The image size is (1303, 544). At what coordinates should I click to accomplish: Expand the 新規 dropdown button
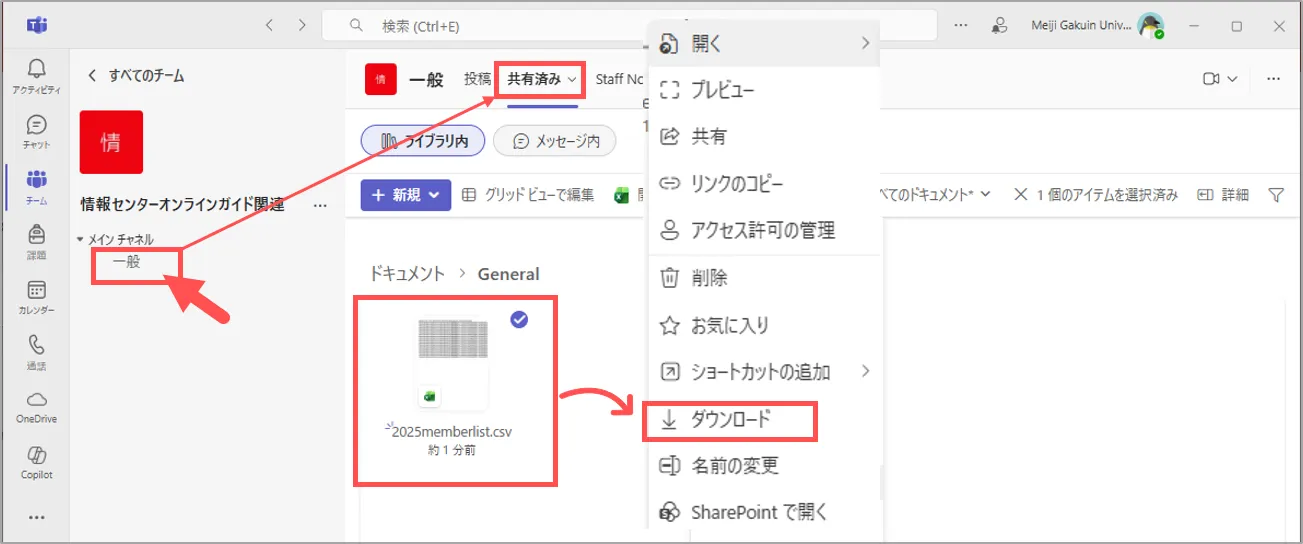tap(405, 195)
